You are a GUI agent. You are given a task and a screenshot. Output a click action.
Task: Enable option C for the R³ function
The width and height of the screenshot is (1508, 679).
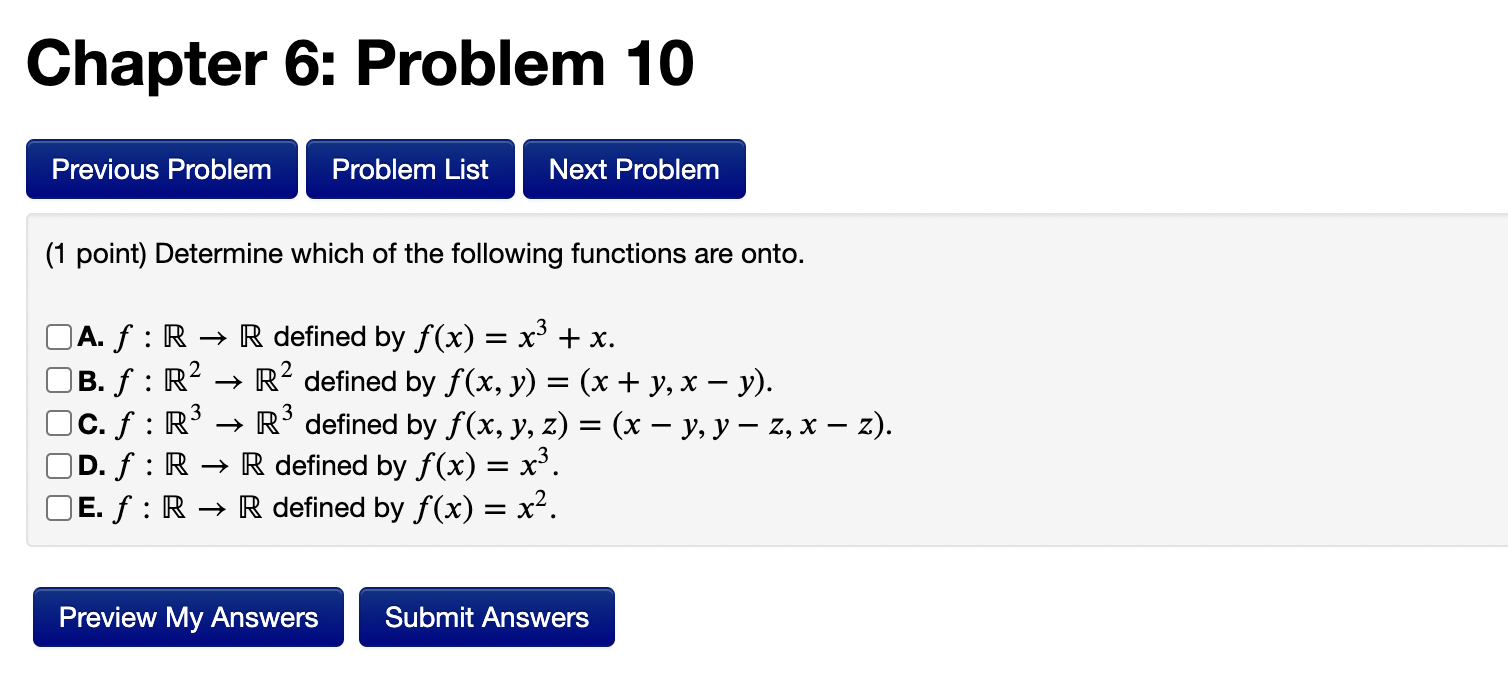(x=58, y=423)
